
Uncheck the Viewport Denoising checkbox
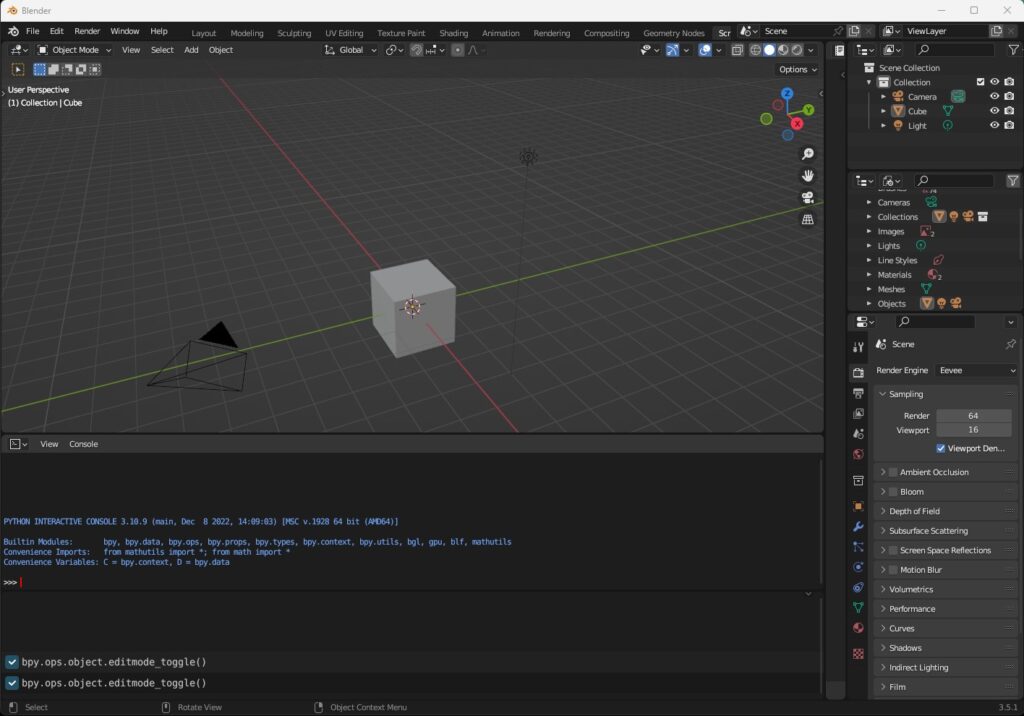[x=941, y=449]
